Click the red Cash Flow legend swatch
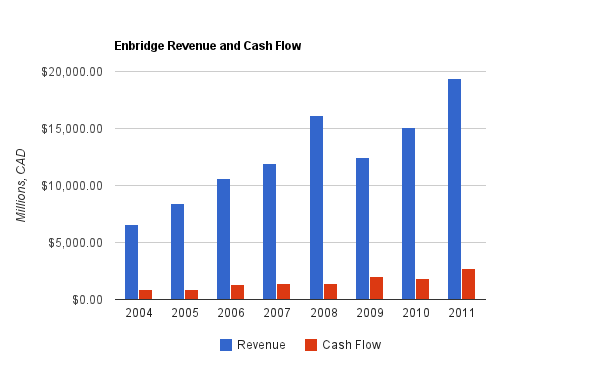 (x=311, y=345)
